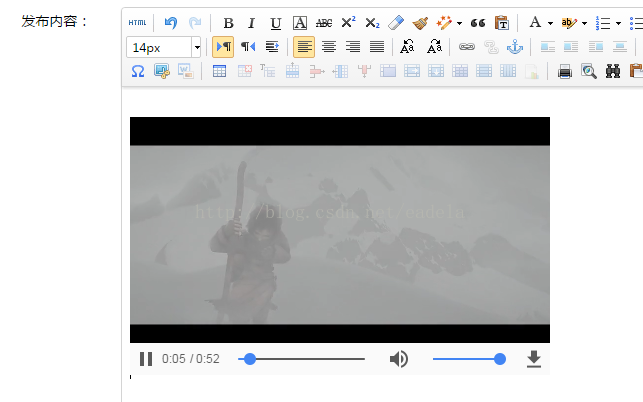Print the editor content
This screenshot has height=402, width=643.
pyautogui.click(x=565, y=71)
